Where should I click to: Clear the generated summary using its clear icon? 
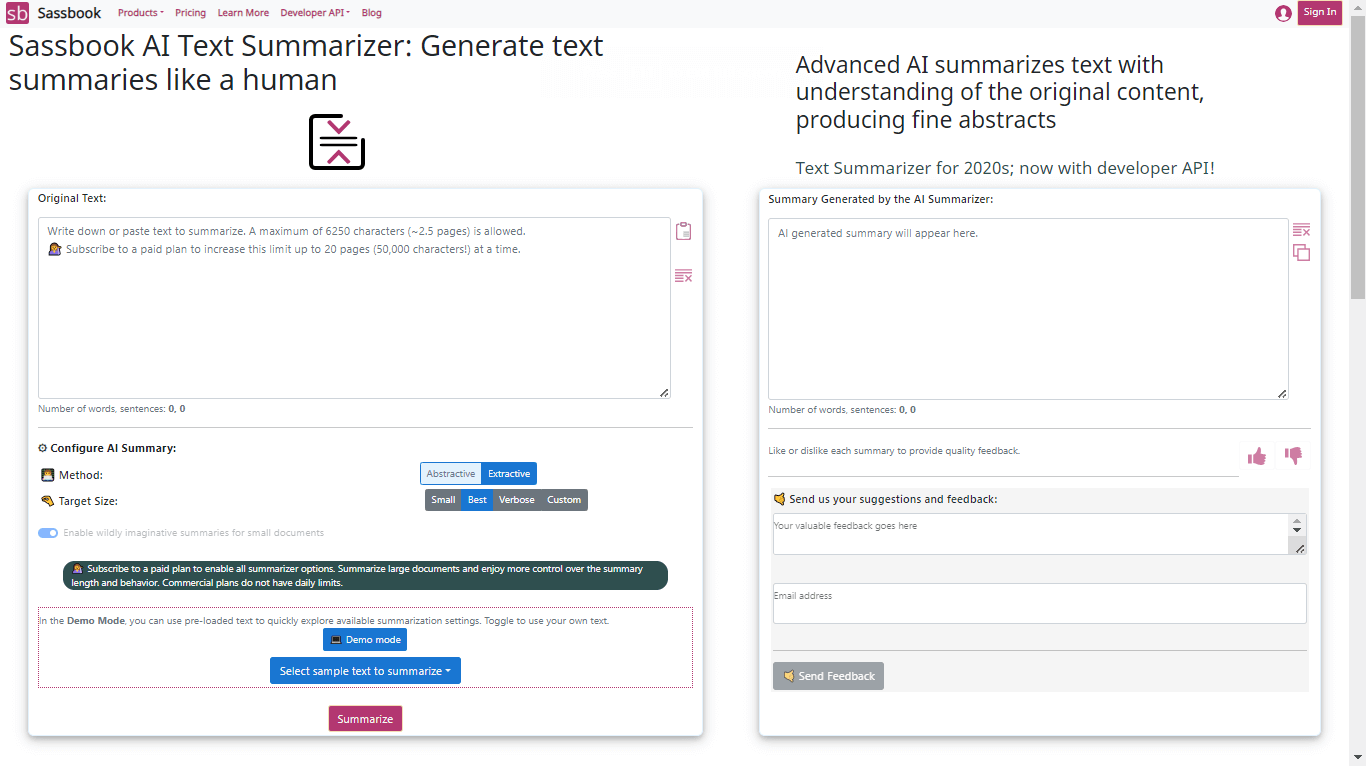point(1301,230)
